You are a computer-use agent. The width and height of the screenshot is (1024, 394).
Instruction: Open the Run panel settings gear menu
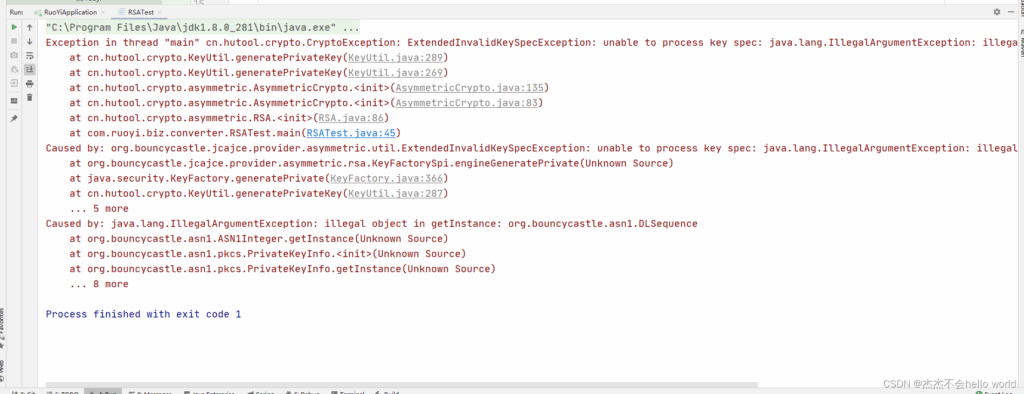coord(997,12)
